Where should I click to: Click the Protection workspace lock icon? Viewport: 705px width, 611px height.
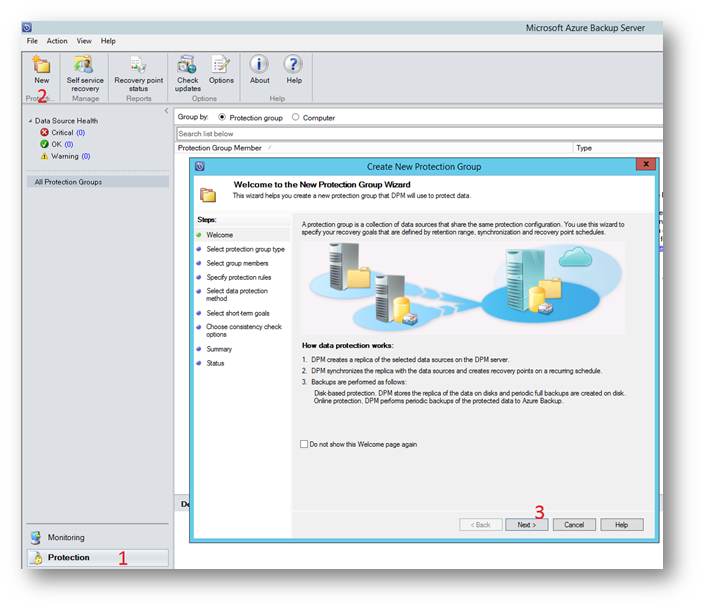[38, 557]
